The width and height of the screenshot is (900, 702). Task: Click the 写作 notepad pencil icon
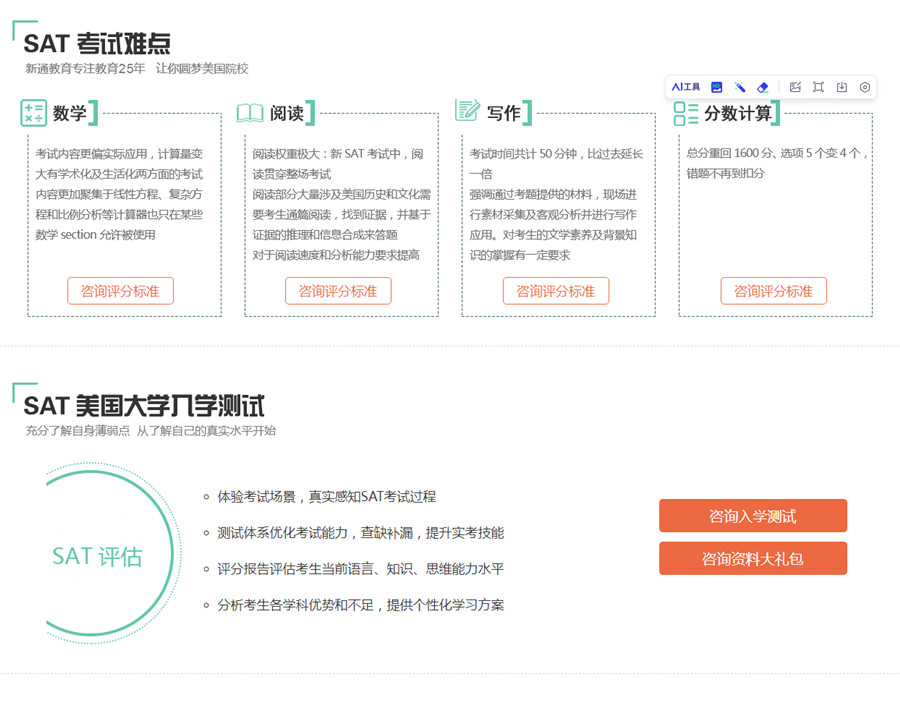click(x=467, y=111)
